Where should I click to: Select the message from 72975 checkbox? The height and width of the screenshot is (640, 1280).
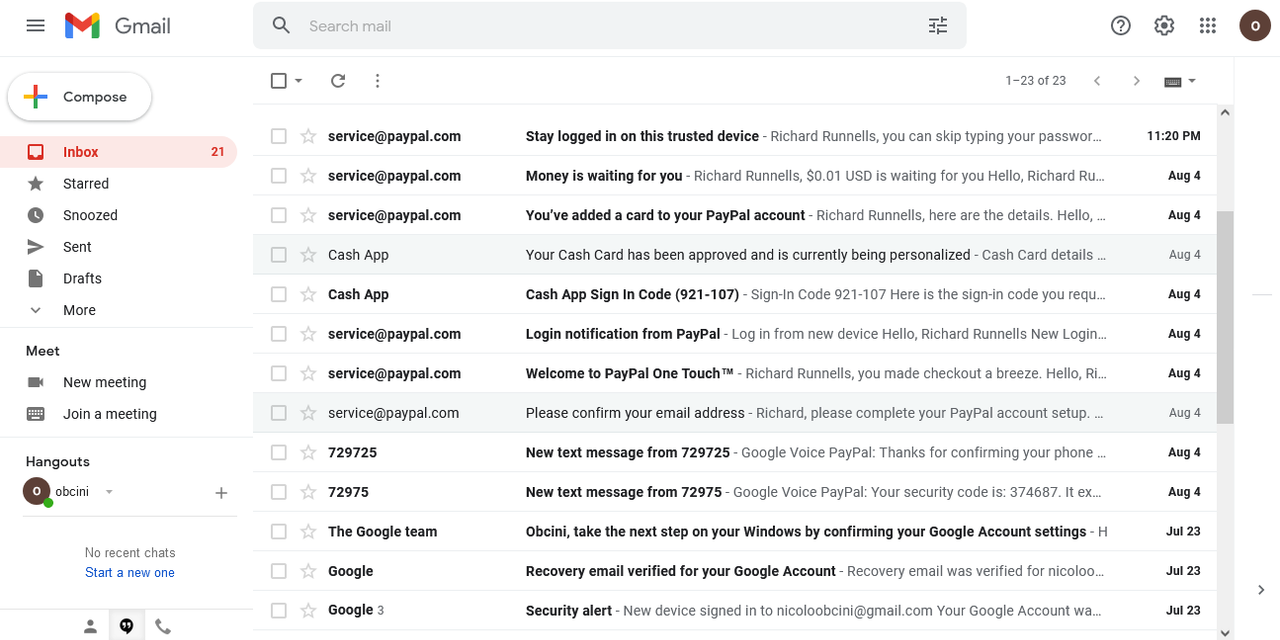279,492
